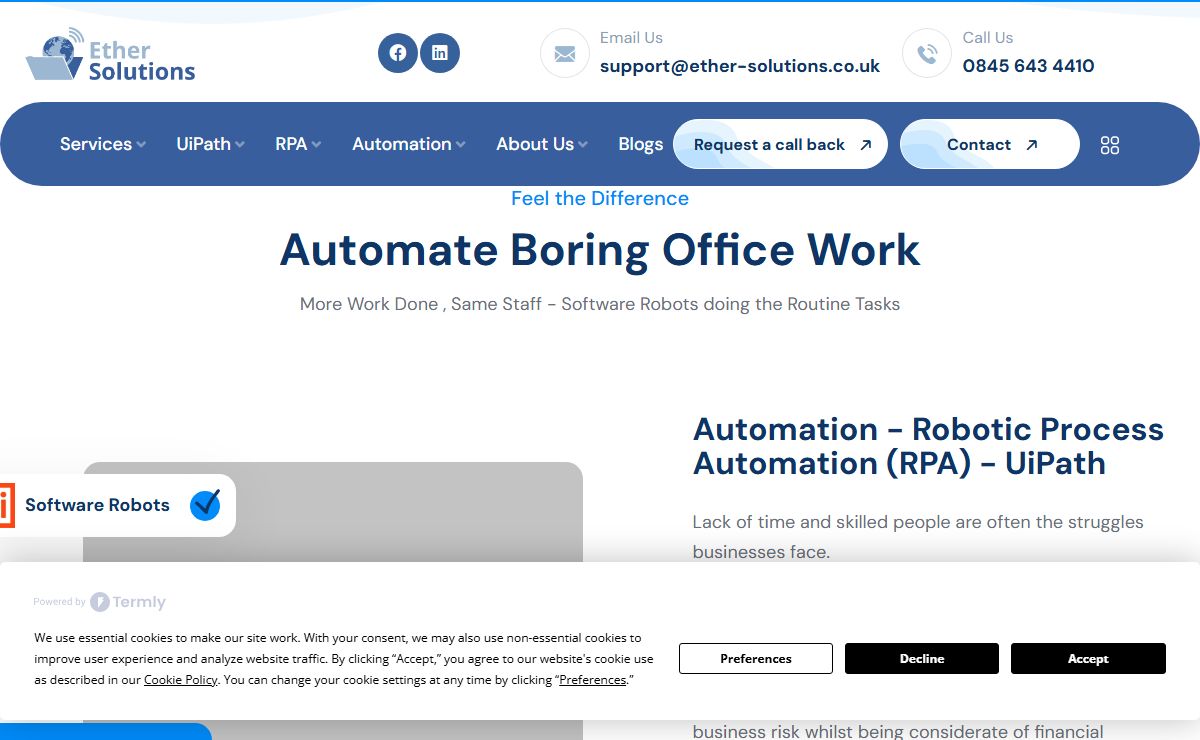
Task: Decline non-essential cookies
Action: (922, 658)
